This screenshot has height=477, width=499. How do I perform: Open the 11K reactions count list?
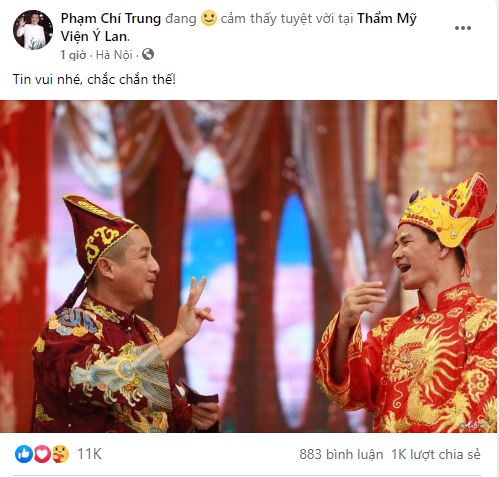click(x=89, y=454)
